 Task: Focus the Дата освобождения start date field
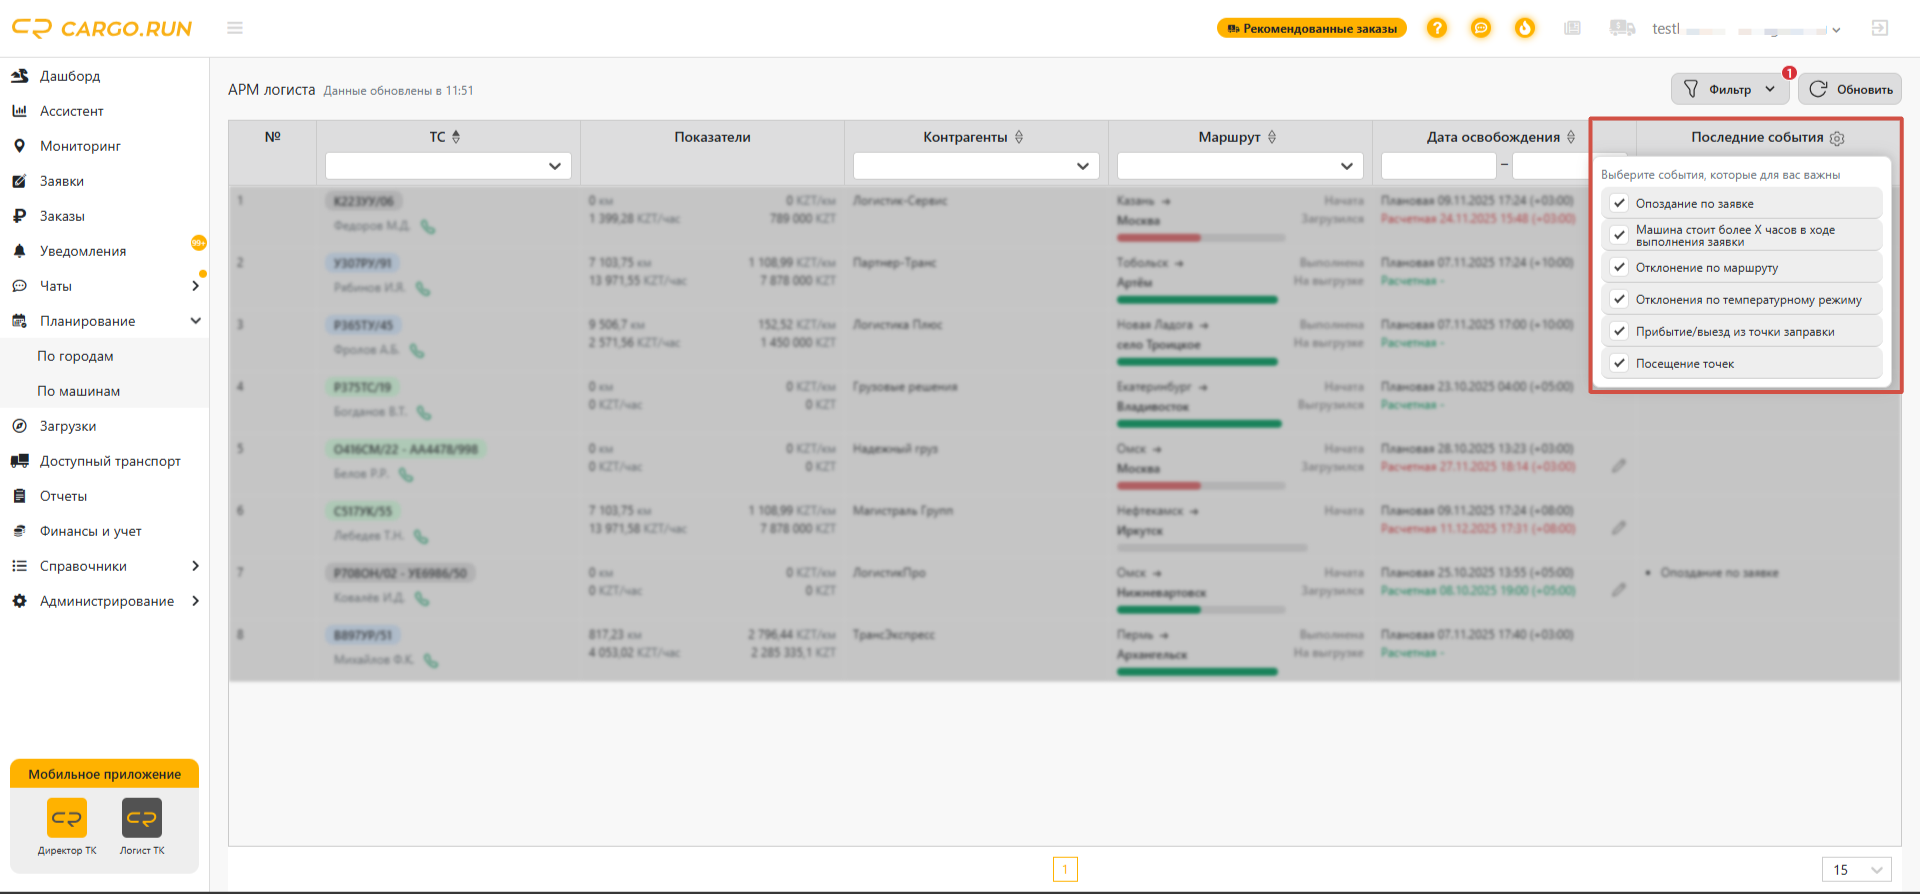pos(1438,166)
